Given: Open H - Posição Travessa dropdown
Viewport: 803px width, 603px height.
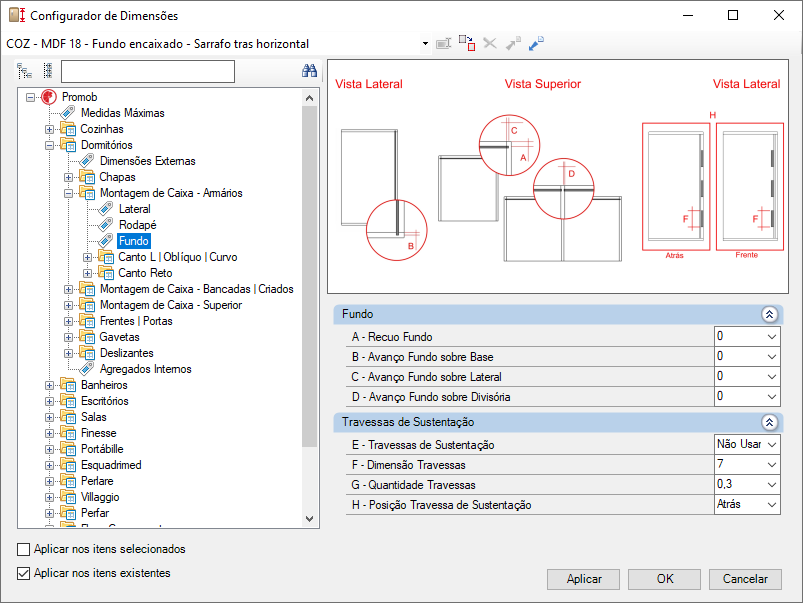Looking at the screenshot, I should 772,505.
